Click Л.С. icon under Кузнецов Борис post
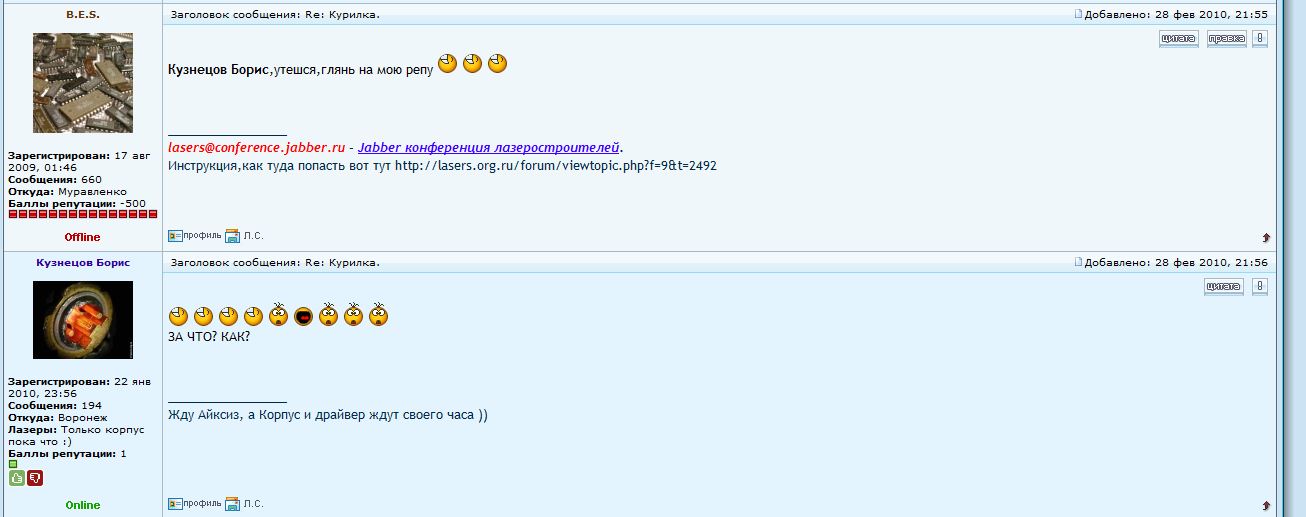The width and height of the screenshot is (1306, 517). coord(244,503)
